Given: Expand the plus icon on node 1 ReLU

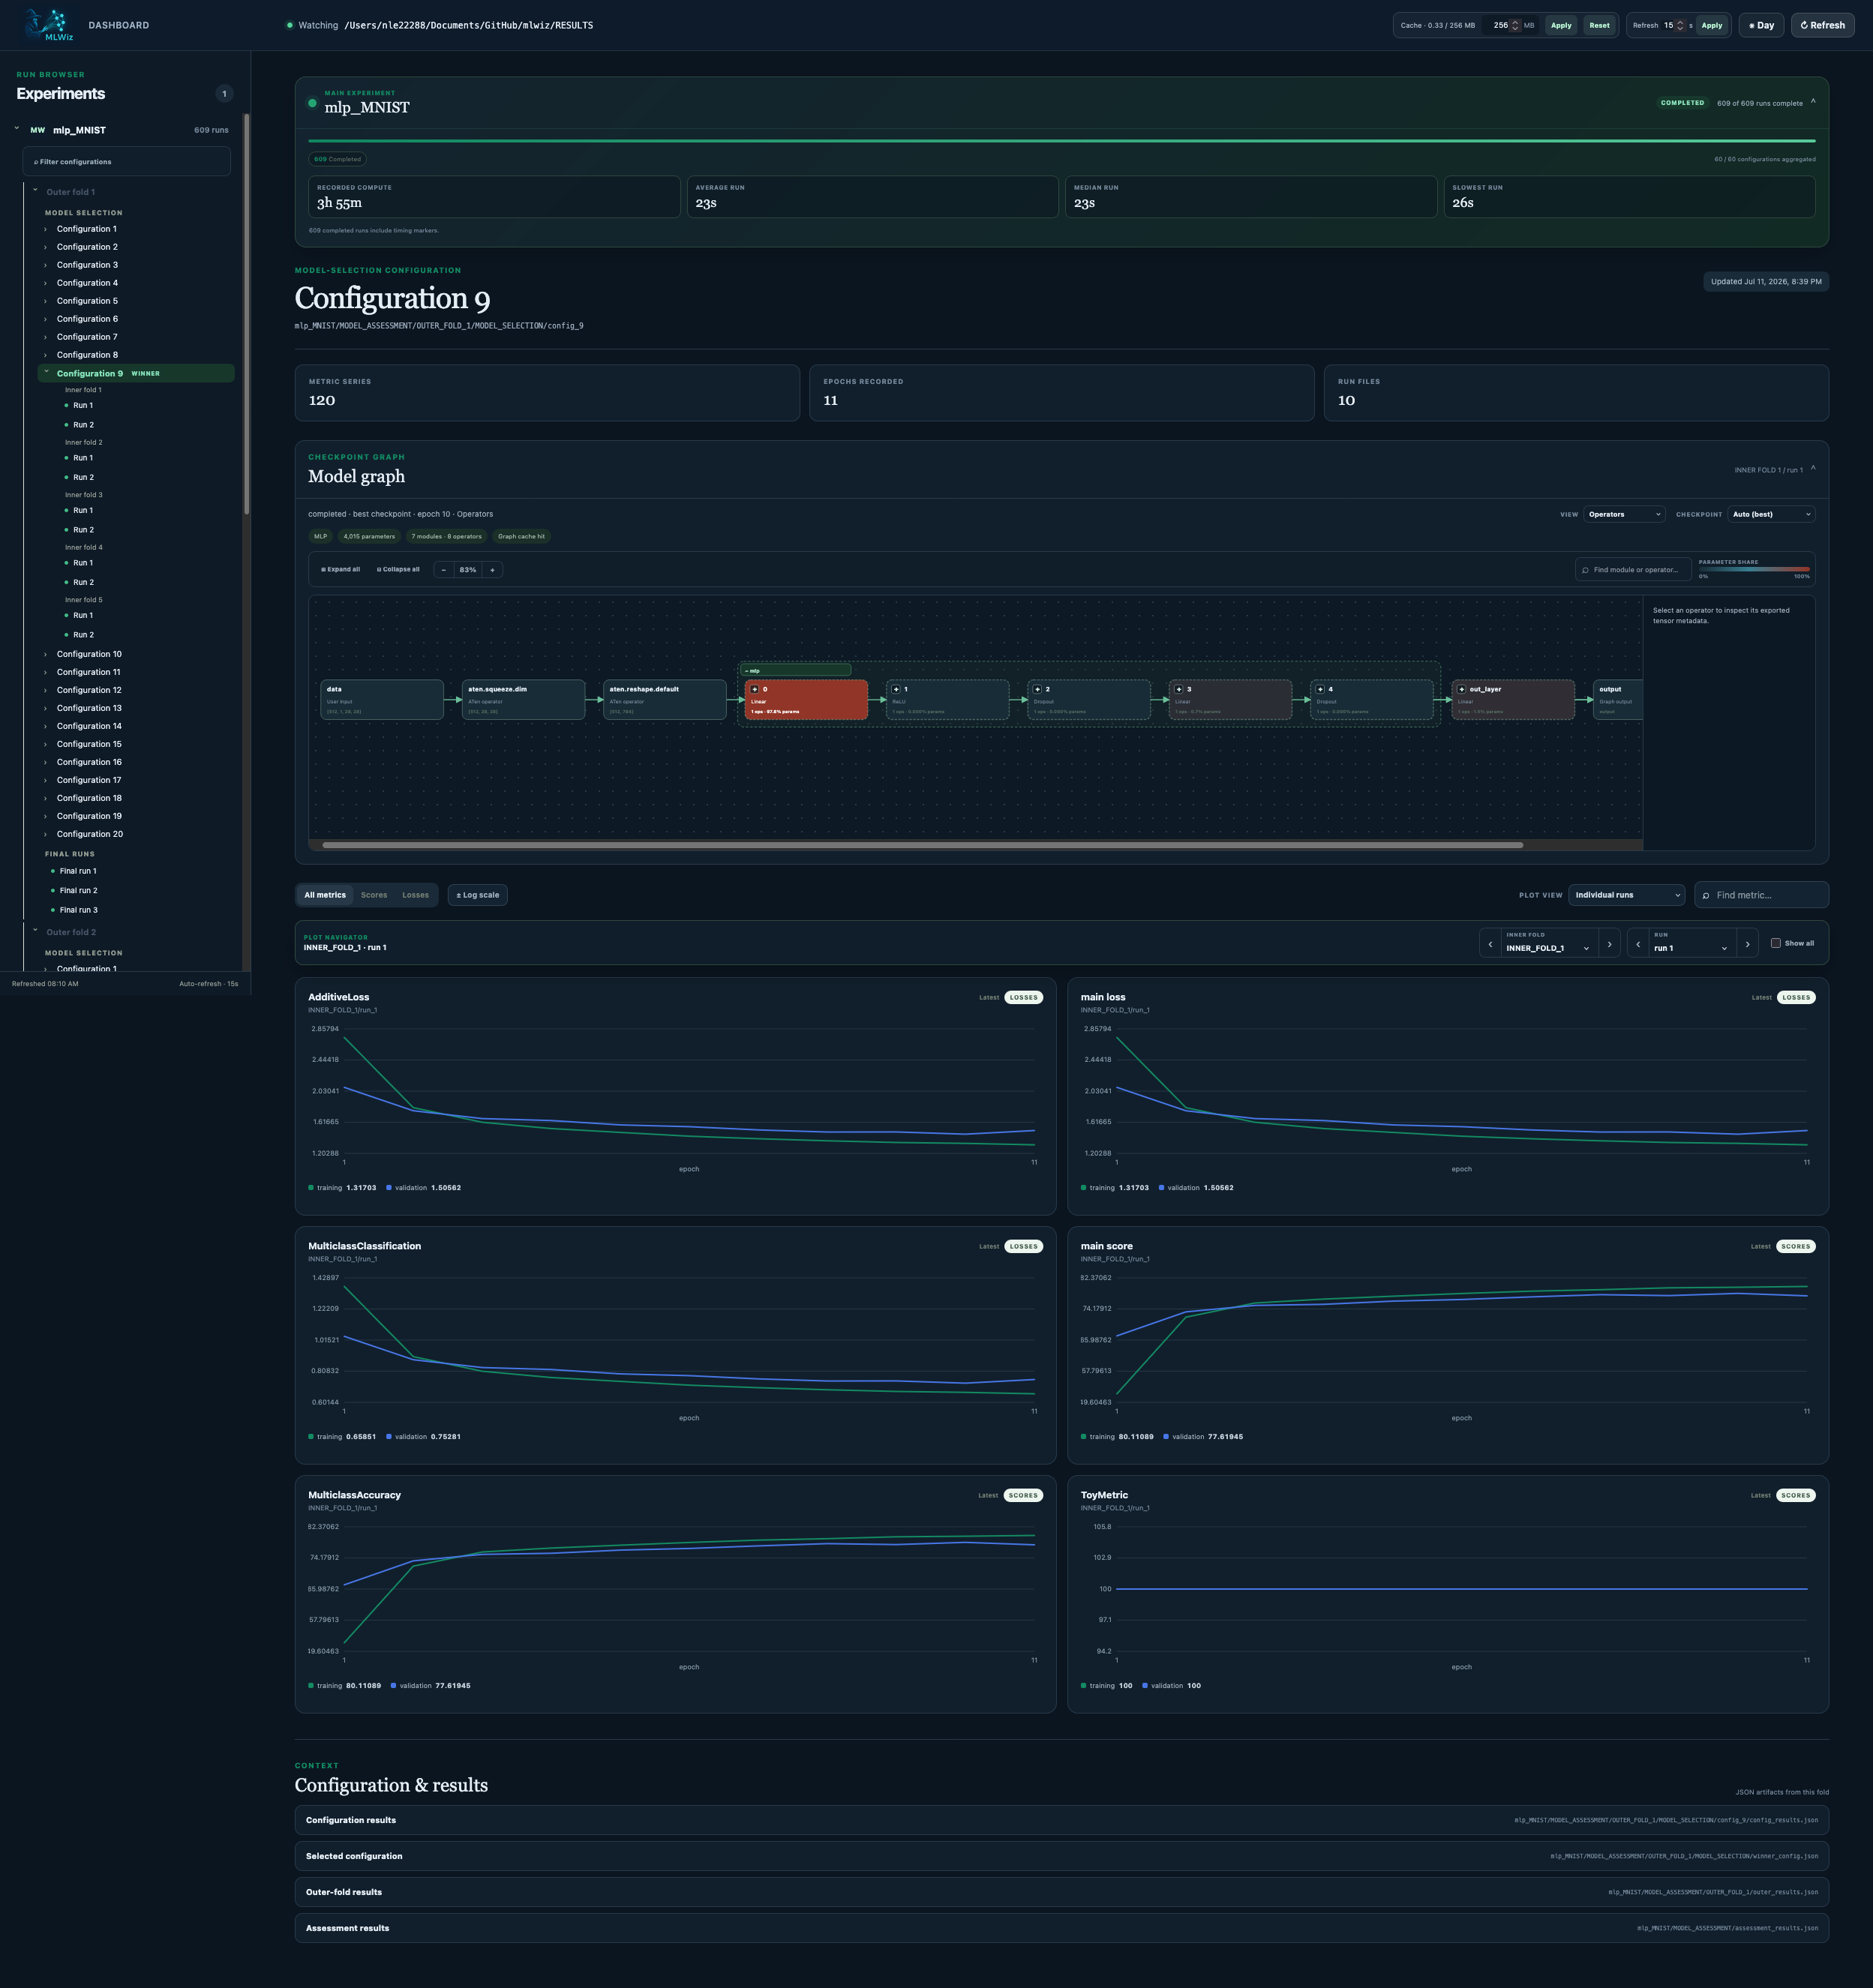Looking at the screenshot, I should pos(896,689).
